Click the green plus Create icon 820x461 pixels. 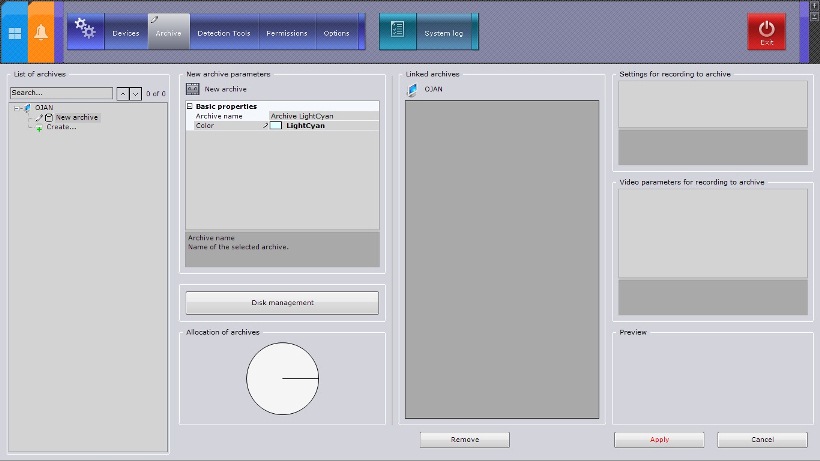point(39,128)
